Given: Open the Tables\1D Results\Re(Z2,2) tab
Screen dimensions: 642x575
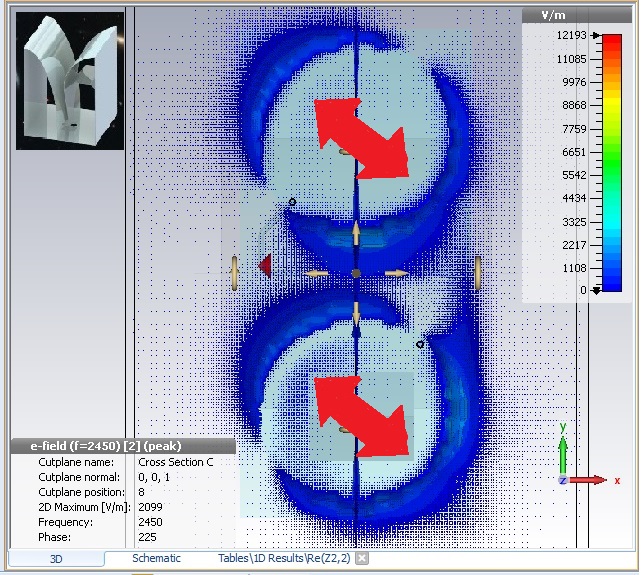Looking at the screenshot, I should [284, 558].
